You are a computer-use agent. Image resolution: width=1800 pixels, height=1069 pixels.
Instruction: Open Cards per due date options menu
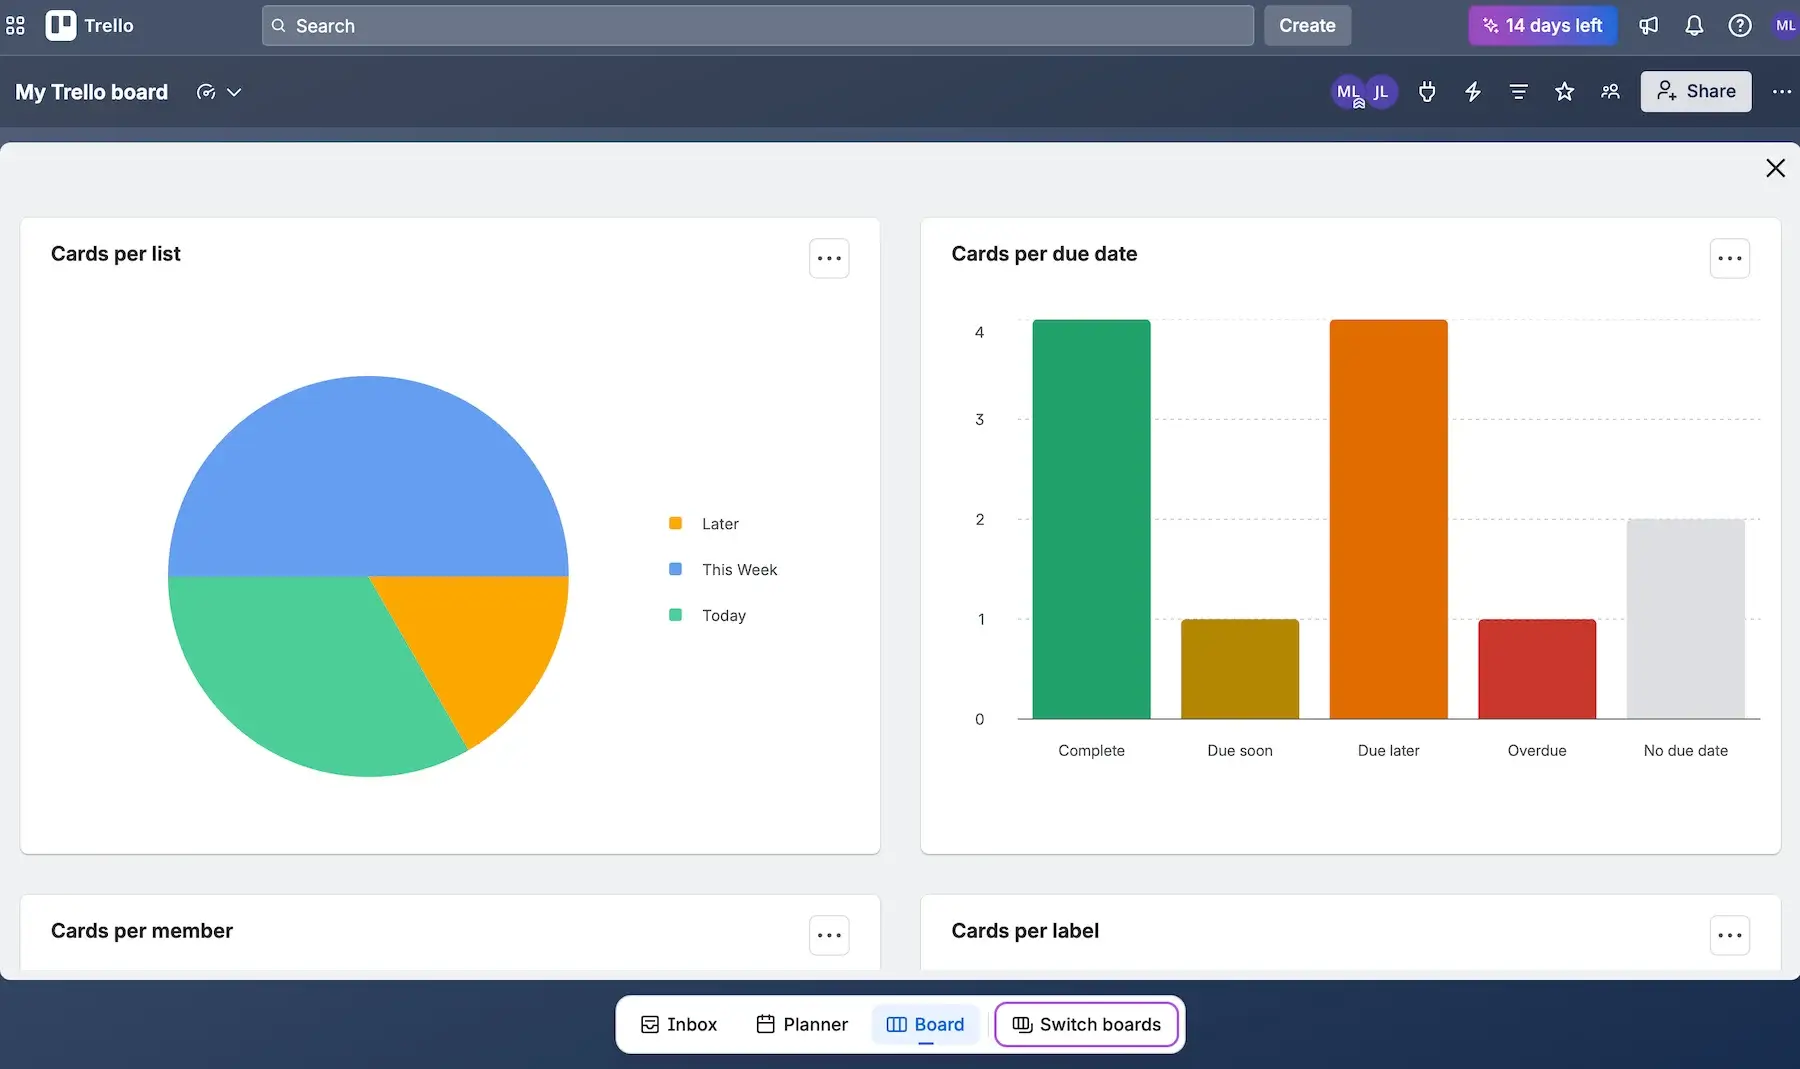pos(1730,258)
